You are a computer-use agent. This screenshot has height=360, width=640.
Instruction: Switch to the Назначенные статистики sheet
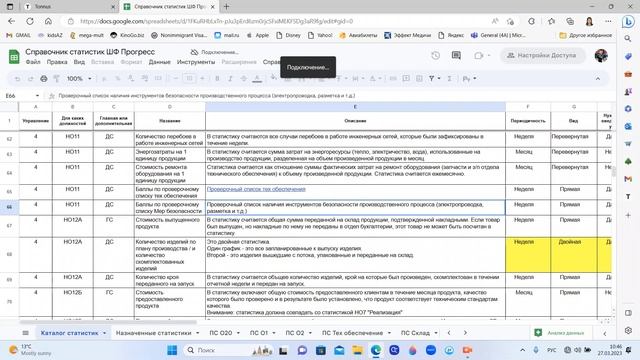[153, 333]
